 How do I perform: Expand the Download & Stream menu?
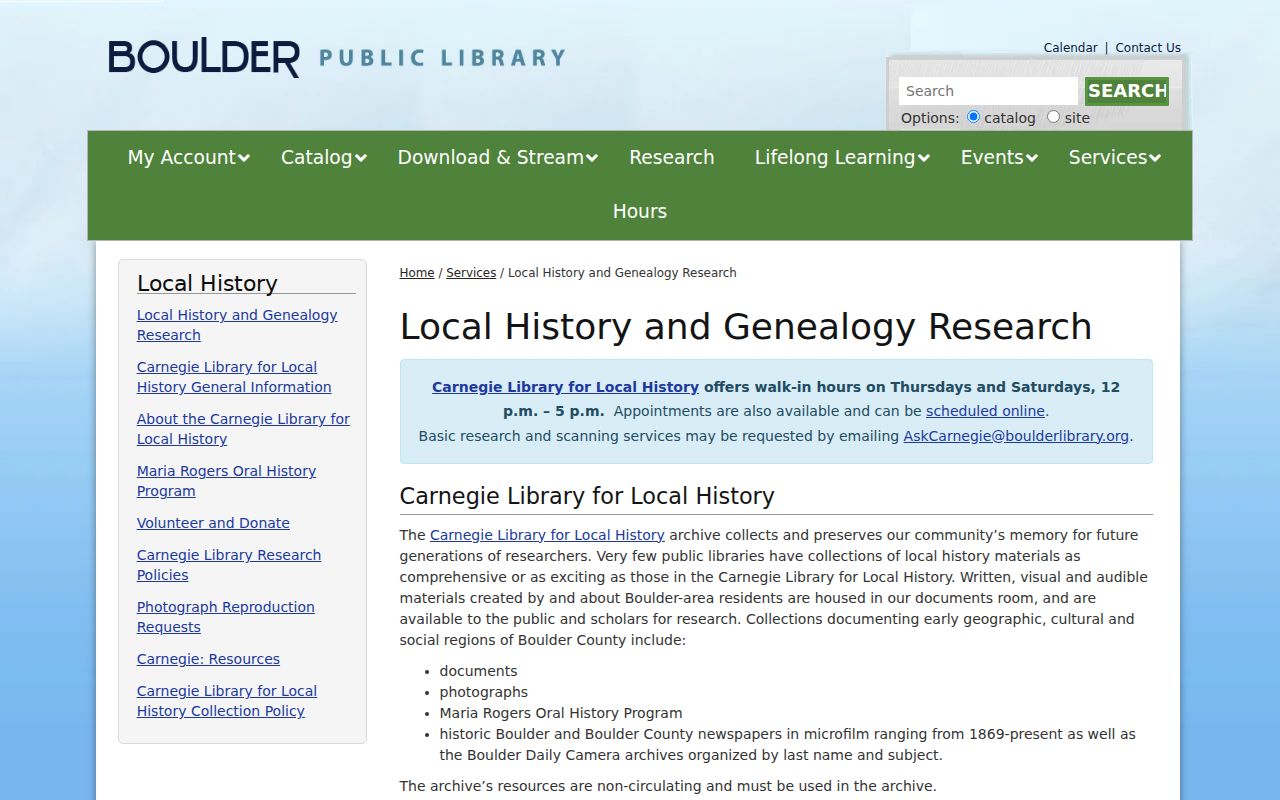[497, 157]
